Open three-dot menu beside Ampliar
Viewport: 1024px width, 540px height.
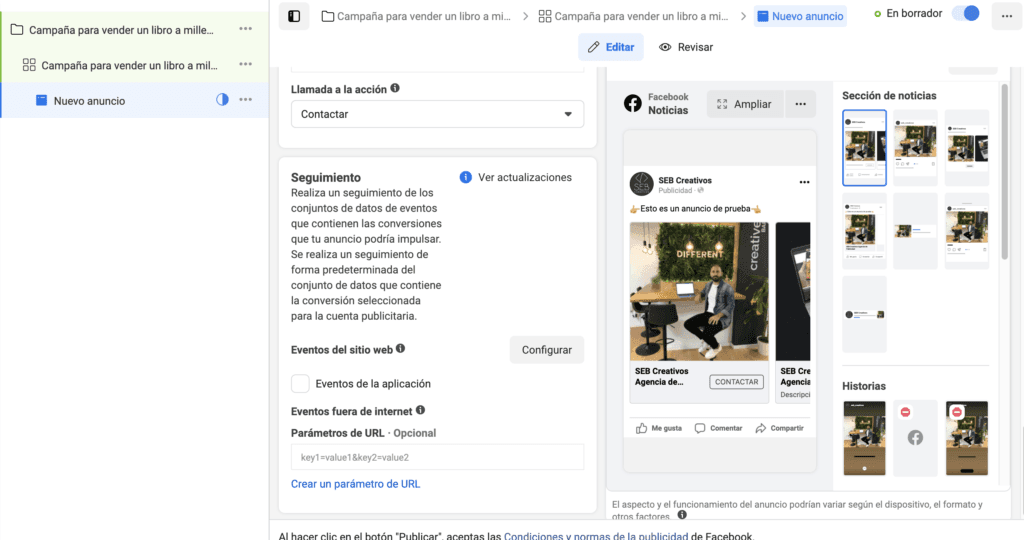pos(800,104)
